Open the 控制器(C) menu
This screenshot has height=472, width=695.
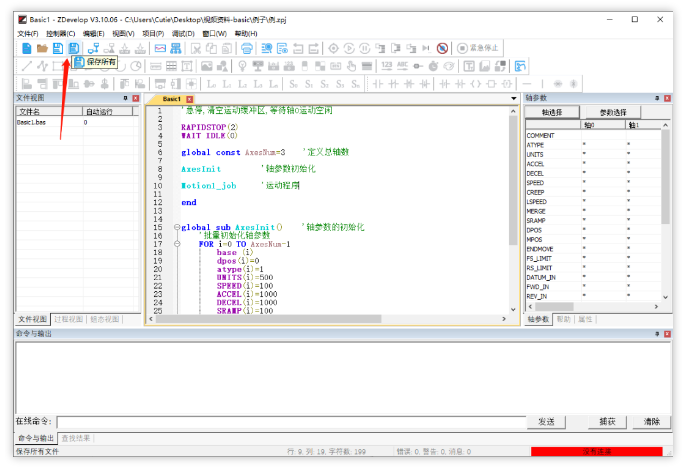61,34
